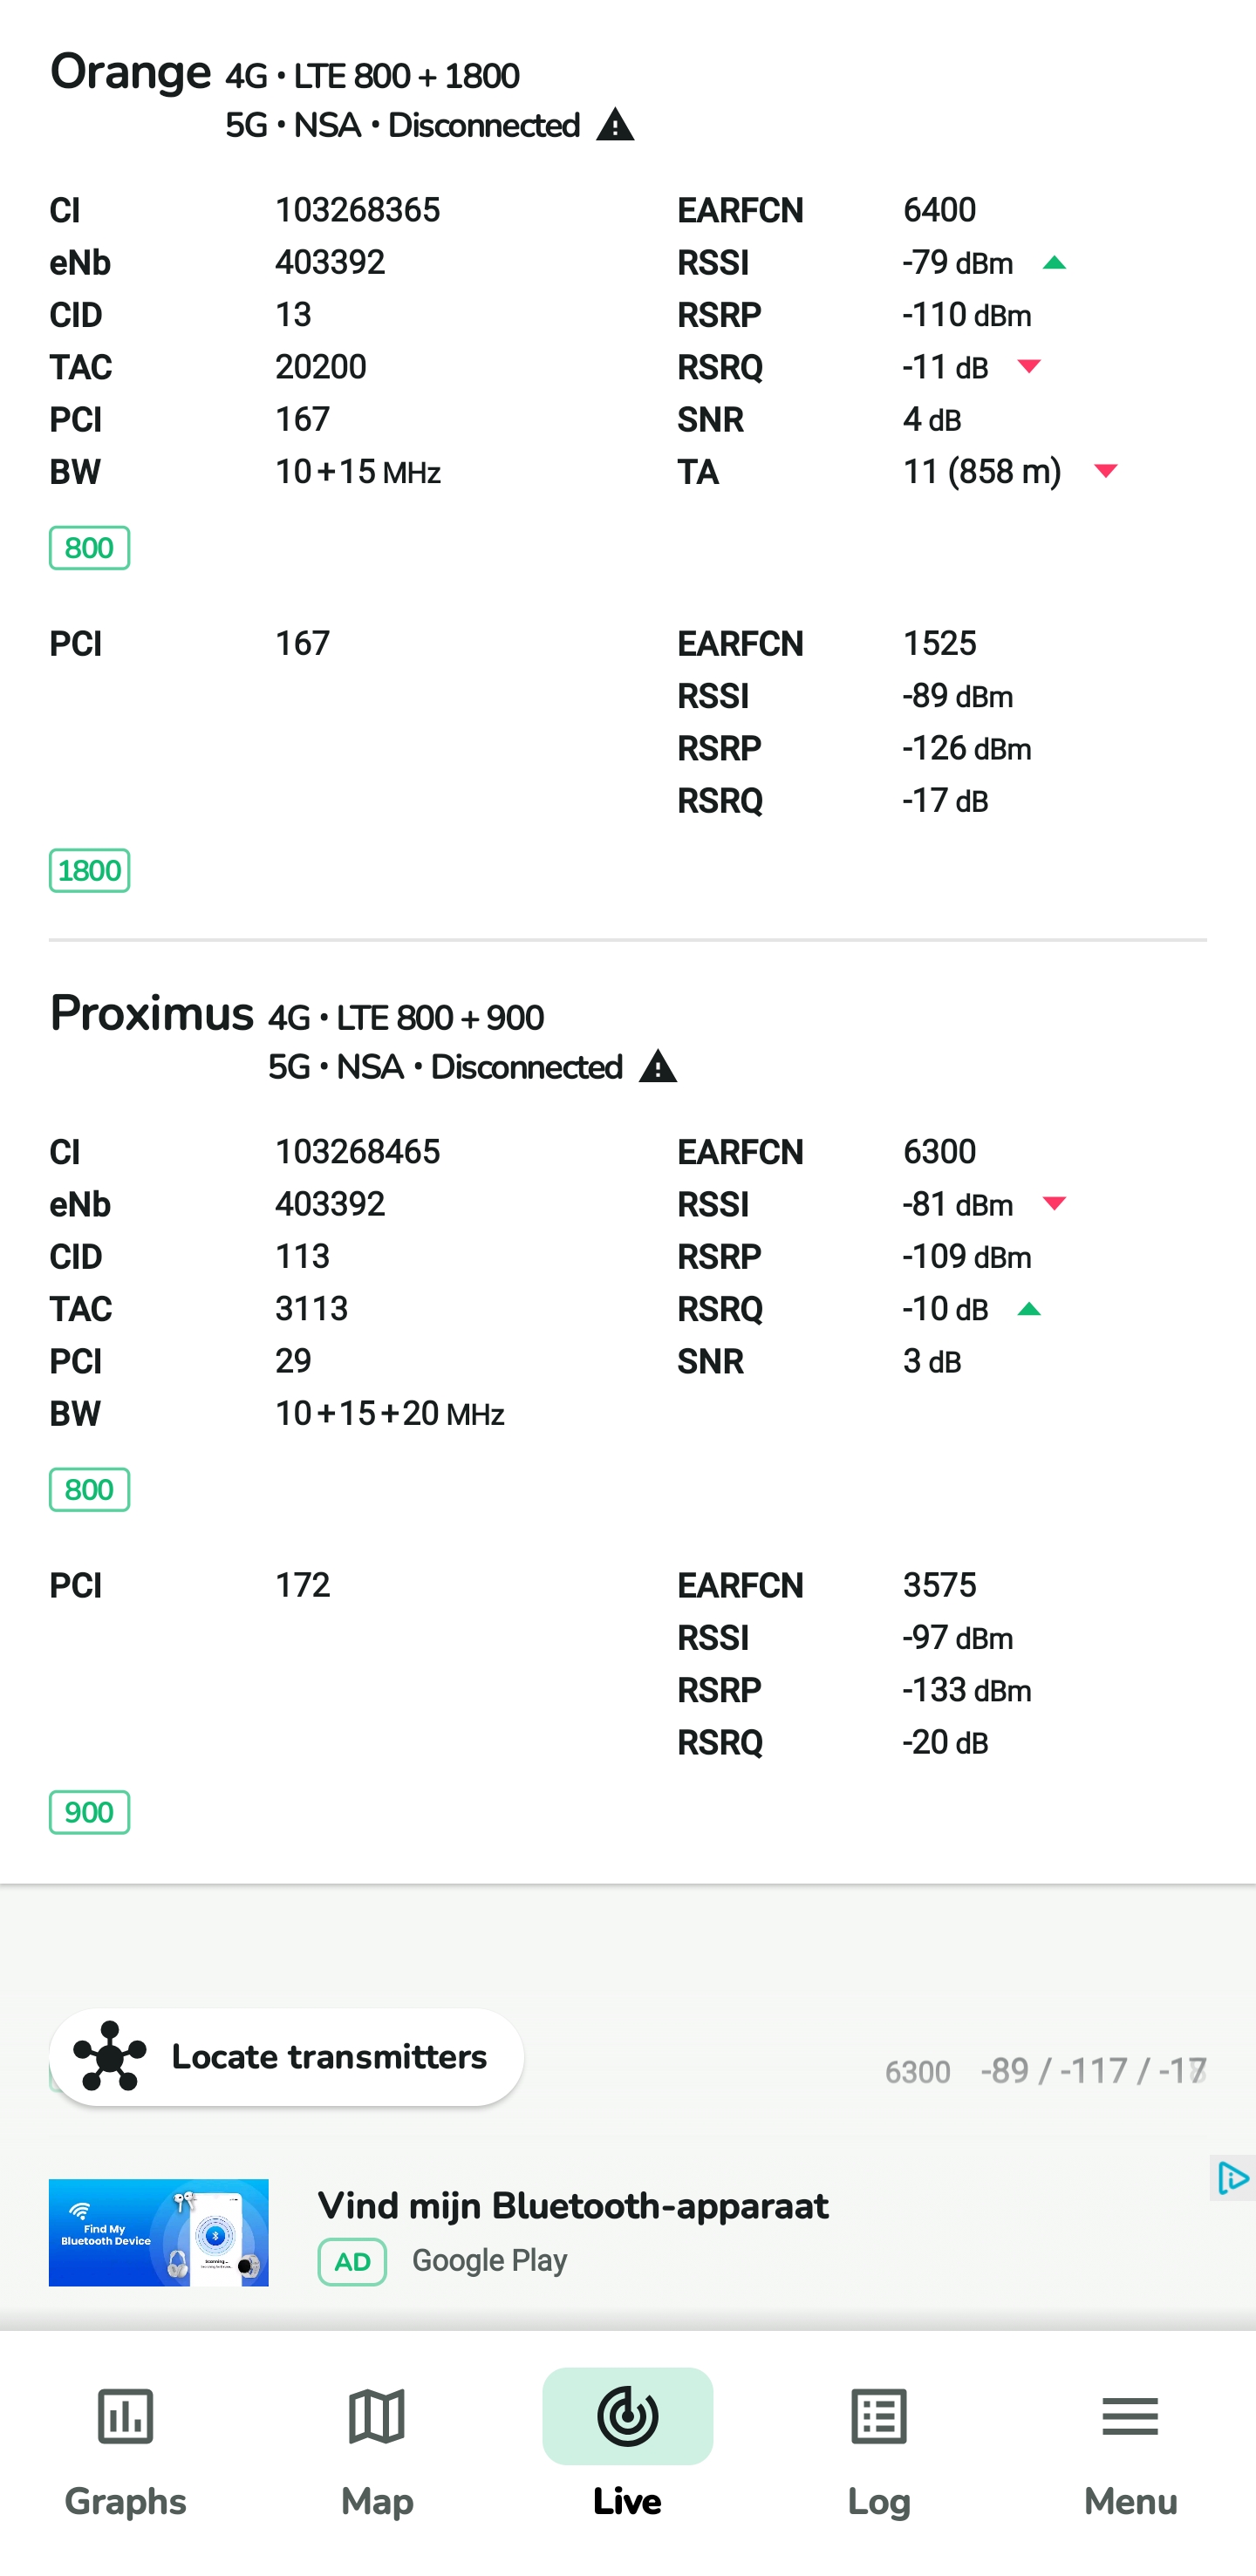Select the Live radar icon
The image size is (1256, 2576).
pyautogui.click(x=628, y=2416)
